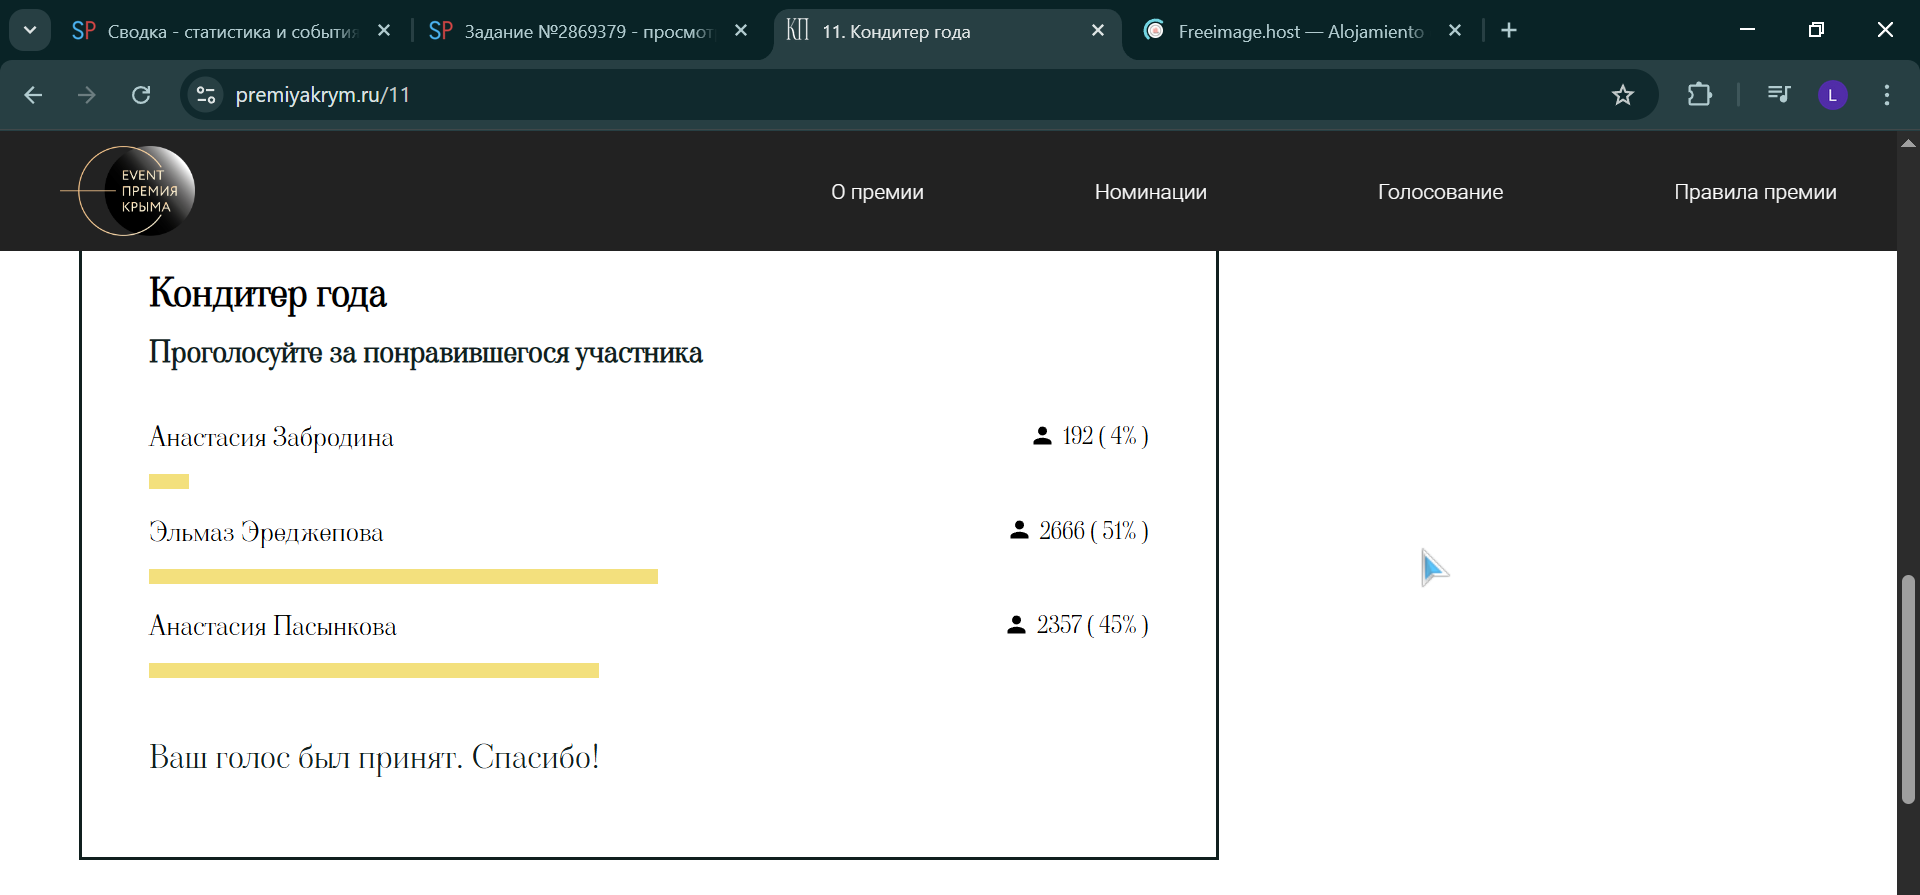The width and height of the screenshot is (1920, 895).
Task: Expand the tab search dropdown arrow
Action: point(30,30)
